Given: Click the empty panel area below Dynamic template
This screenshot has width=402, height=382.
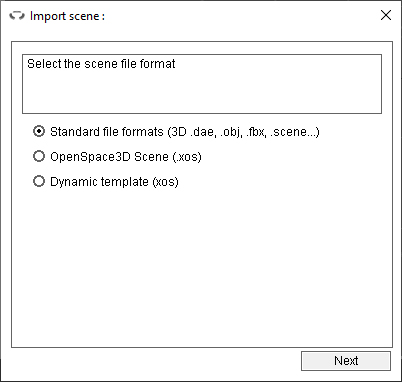Looking at the screenshot, I should tap(202, 267).
